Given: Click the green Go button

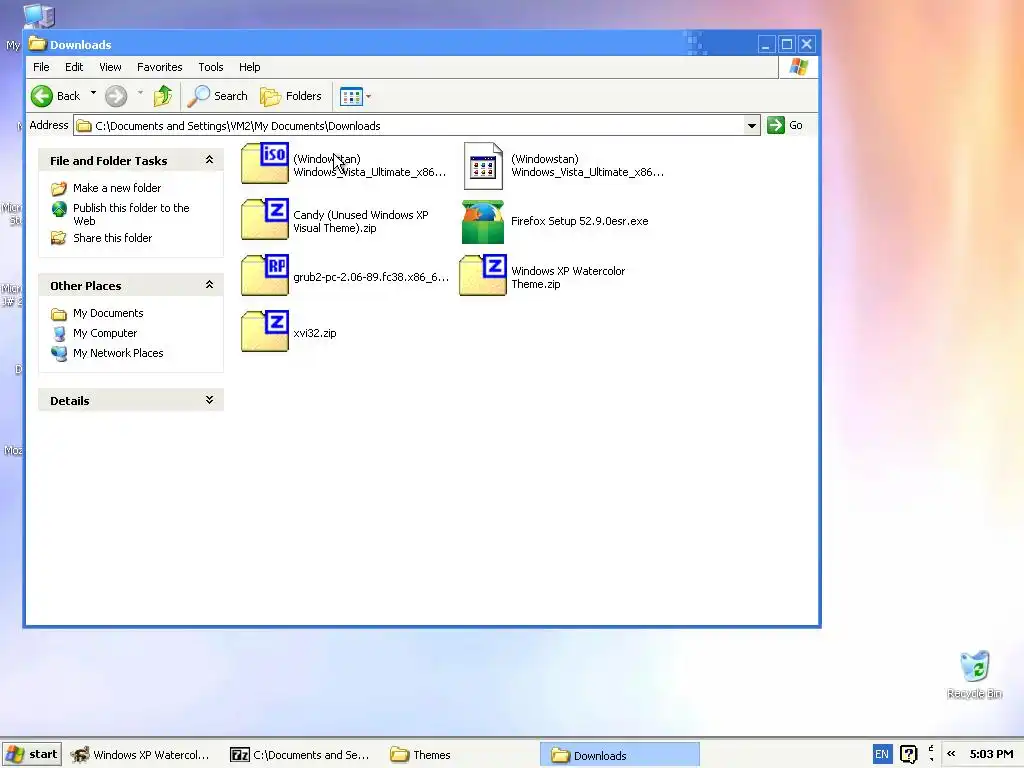Looking at the screenshot, I should [x=785, y=125].
